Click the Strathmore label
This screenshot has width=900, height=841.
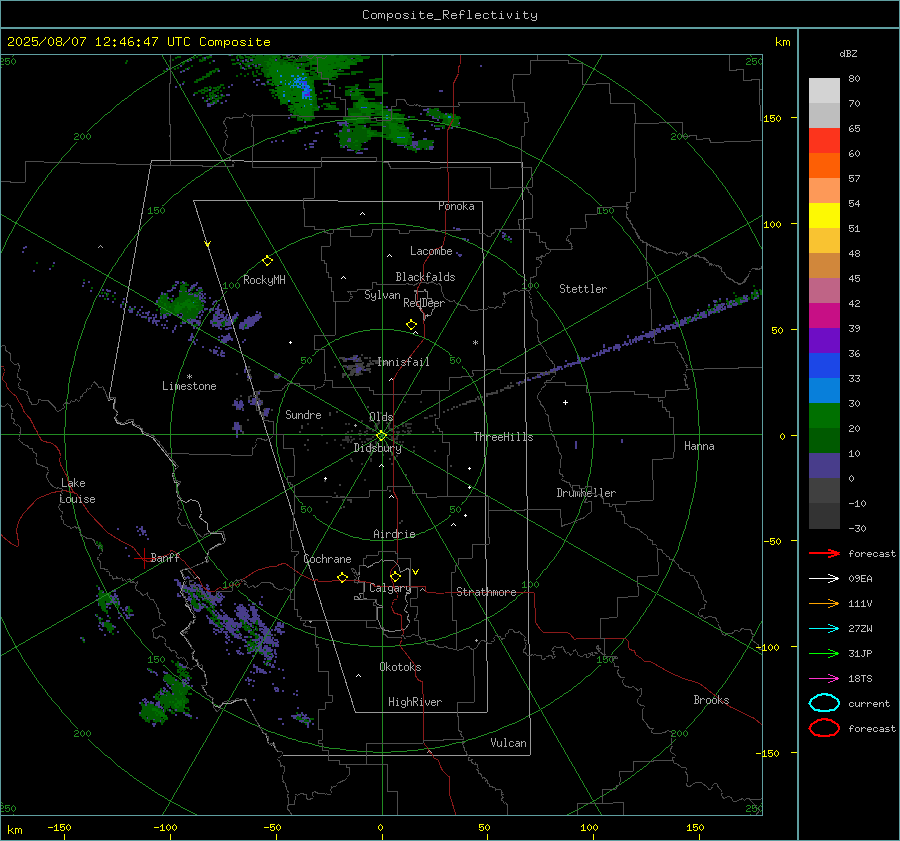point(486,592)
